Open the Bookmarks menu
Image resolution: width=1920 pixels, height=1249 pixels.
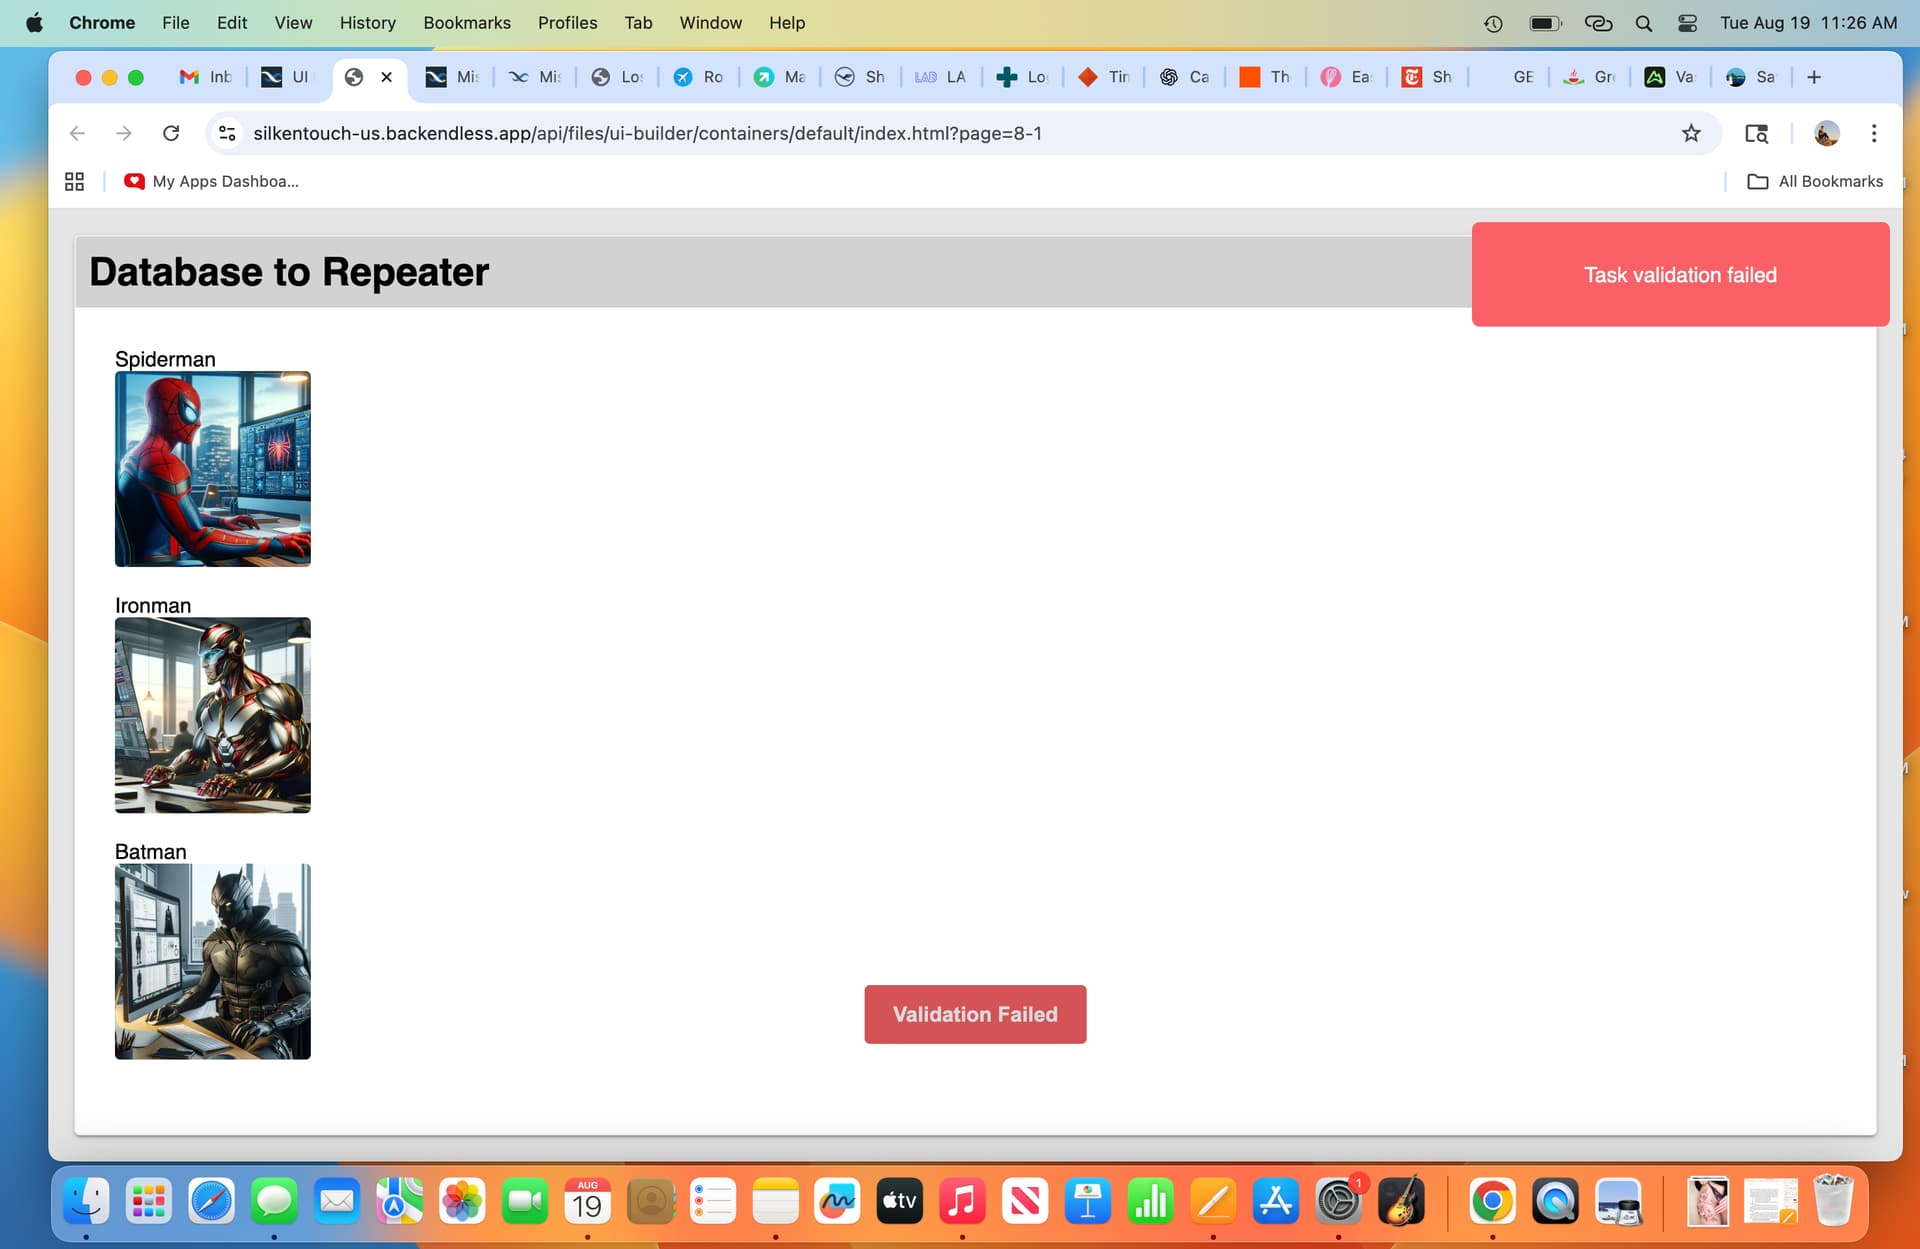[x=467, y=22]
